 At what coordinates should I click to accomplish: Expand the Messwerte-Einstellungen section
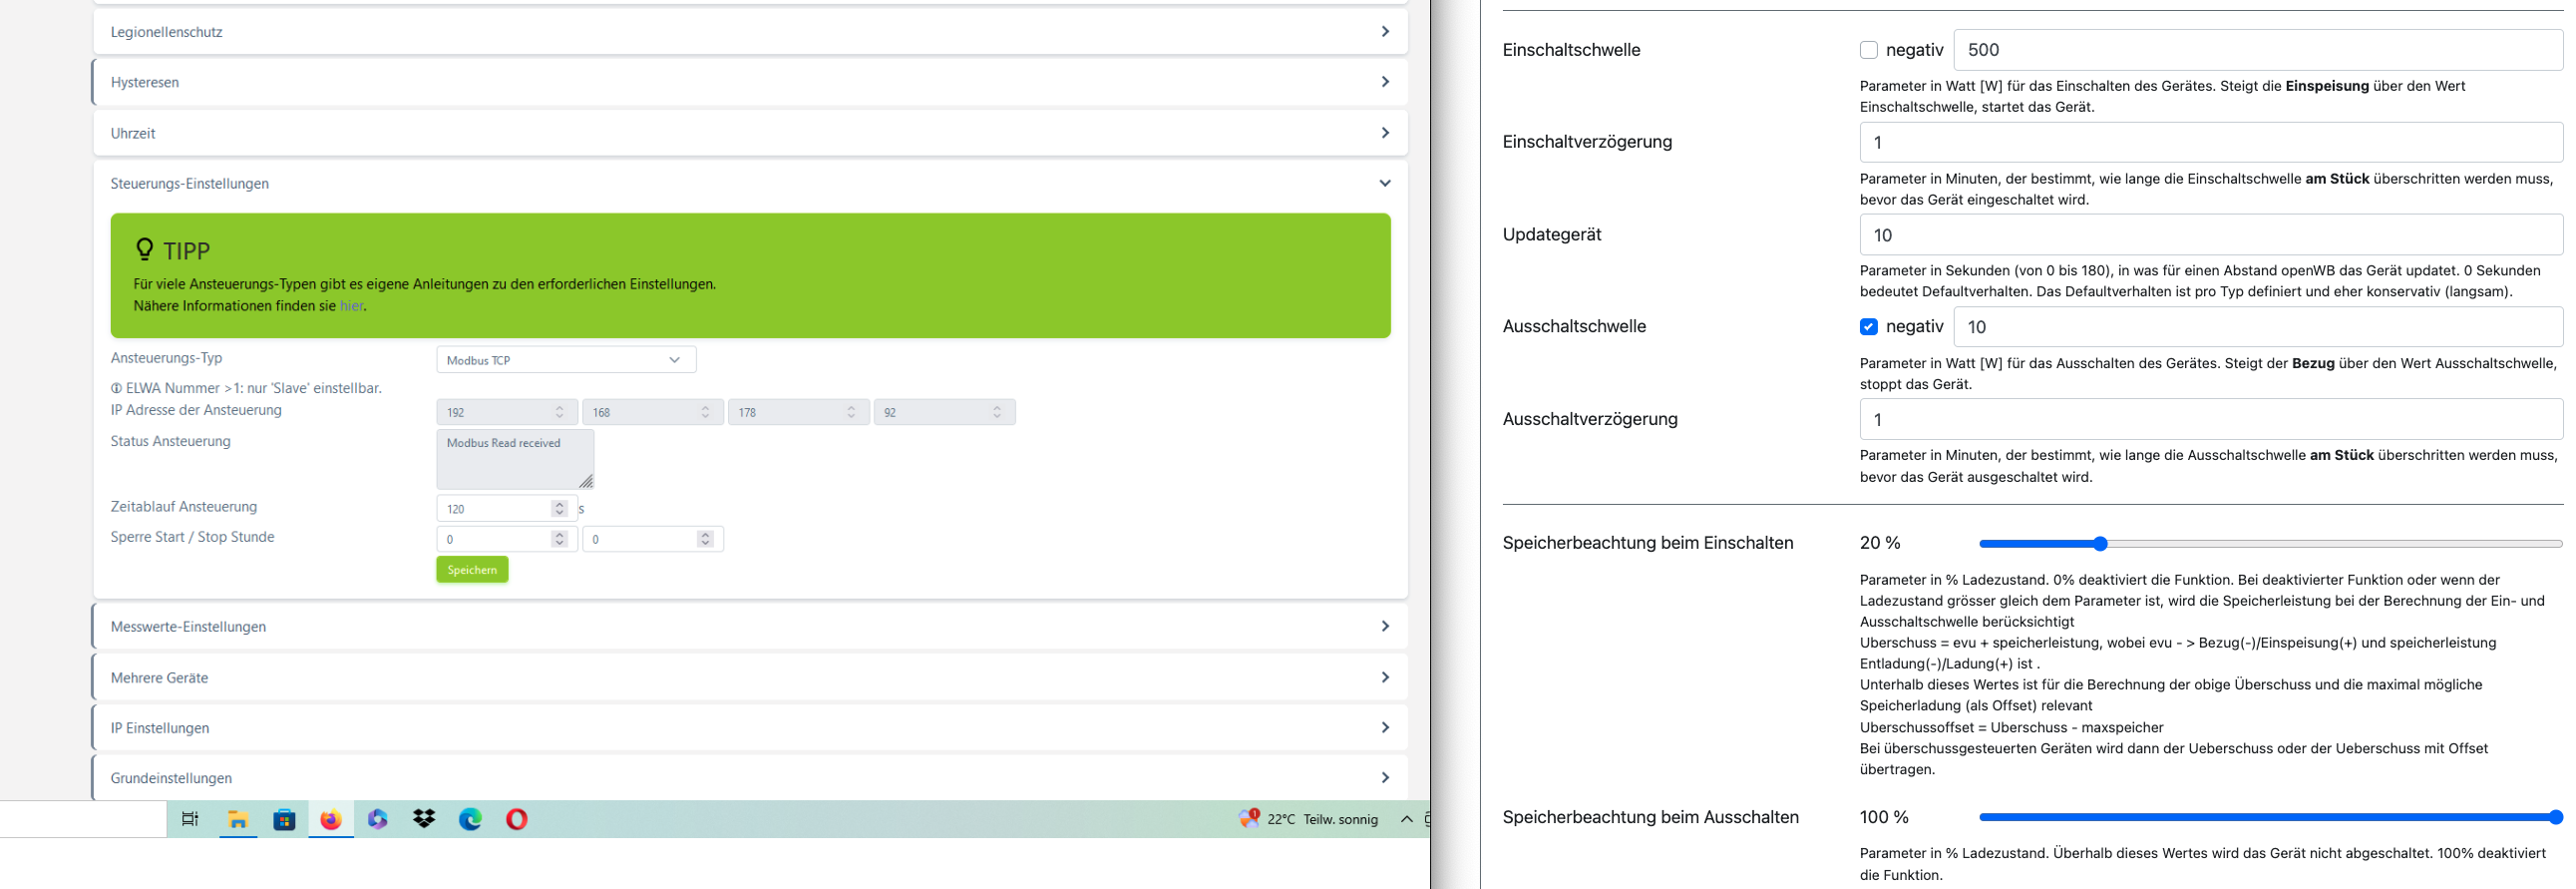click(750, 627)
